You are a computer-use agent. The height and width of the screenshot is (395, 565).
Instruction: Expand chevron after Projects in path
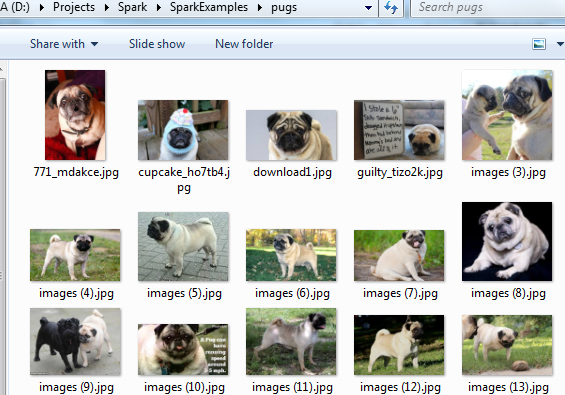[x=107, y=7]
